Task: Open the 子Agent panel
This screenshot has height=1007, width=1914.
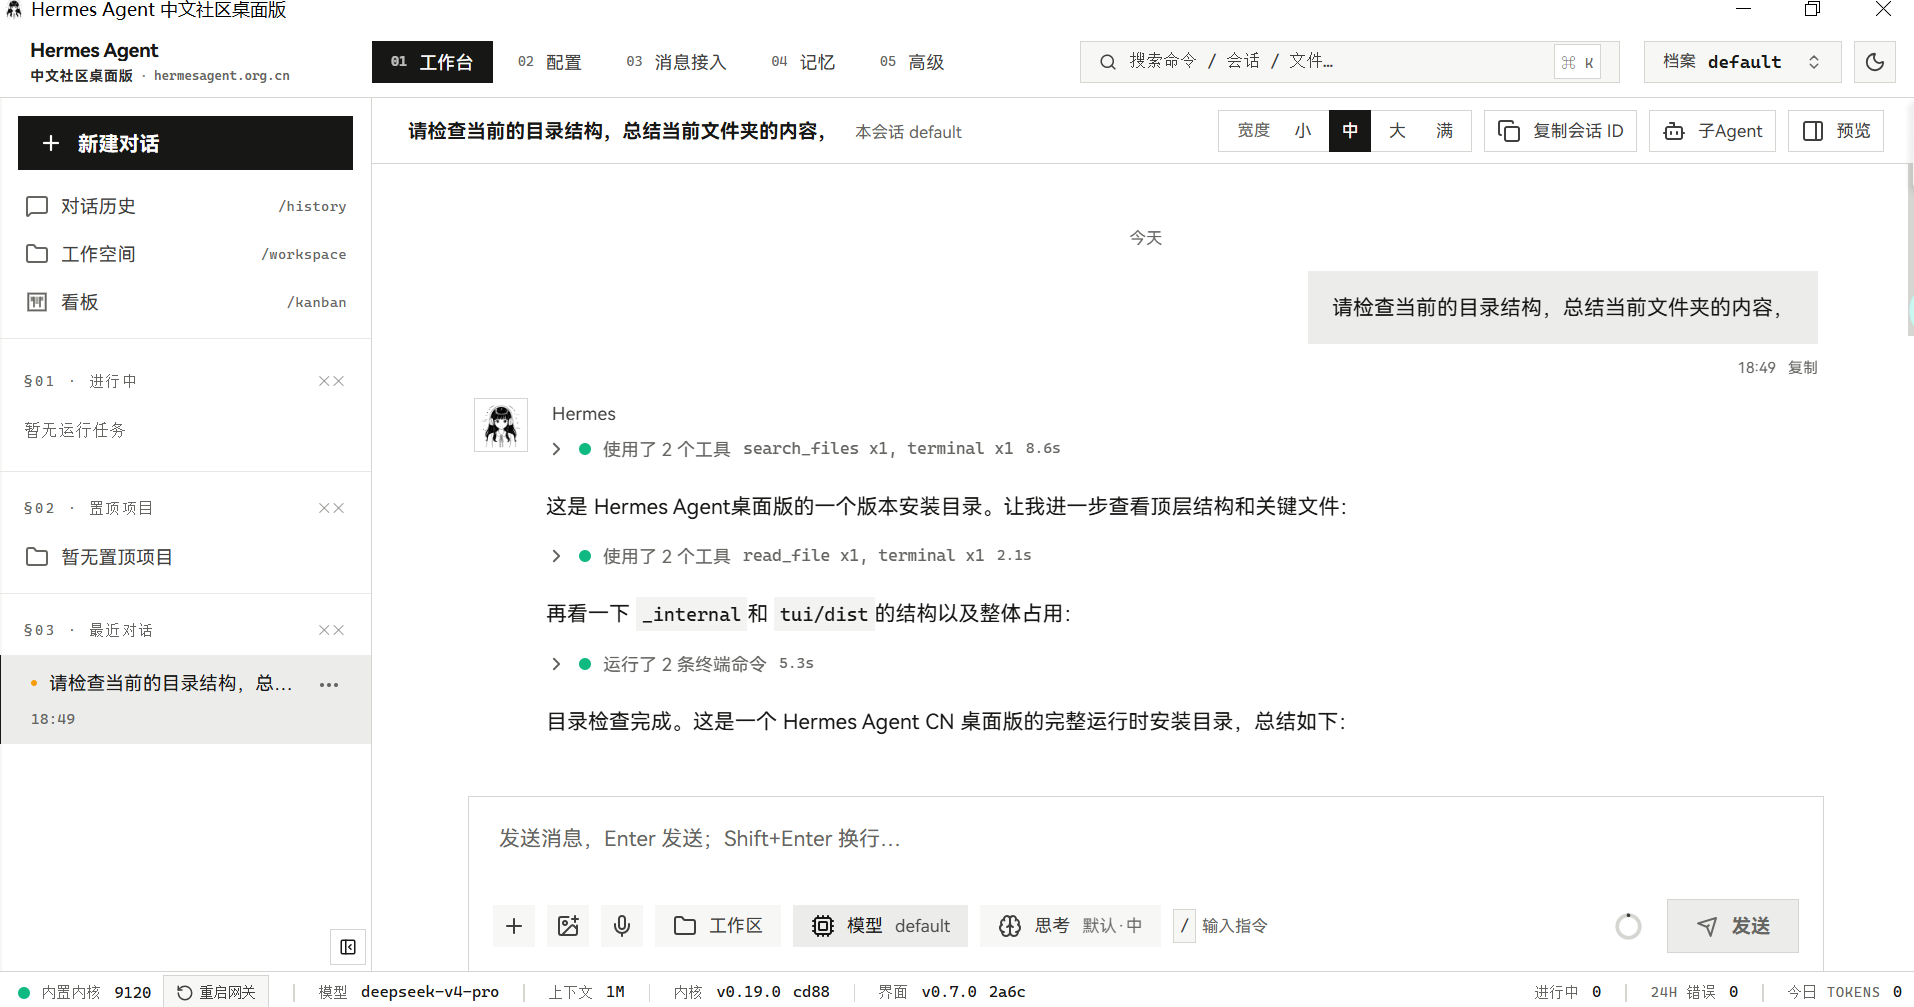Action: [x=1712, y=131]
